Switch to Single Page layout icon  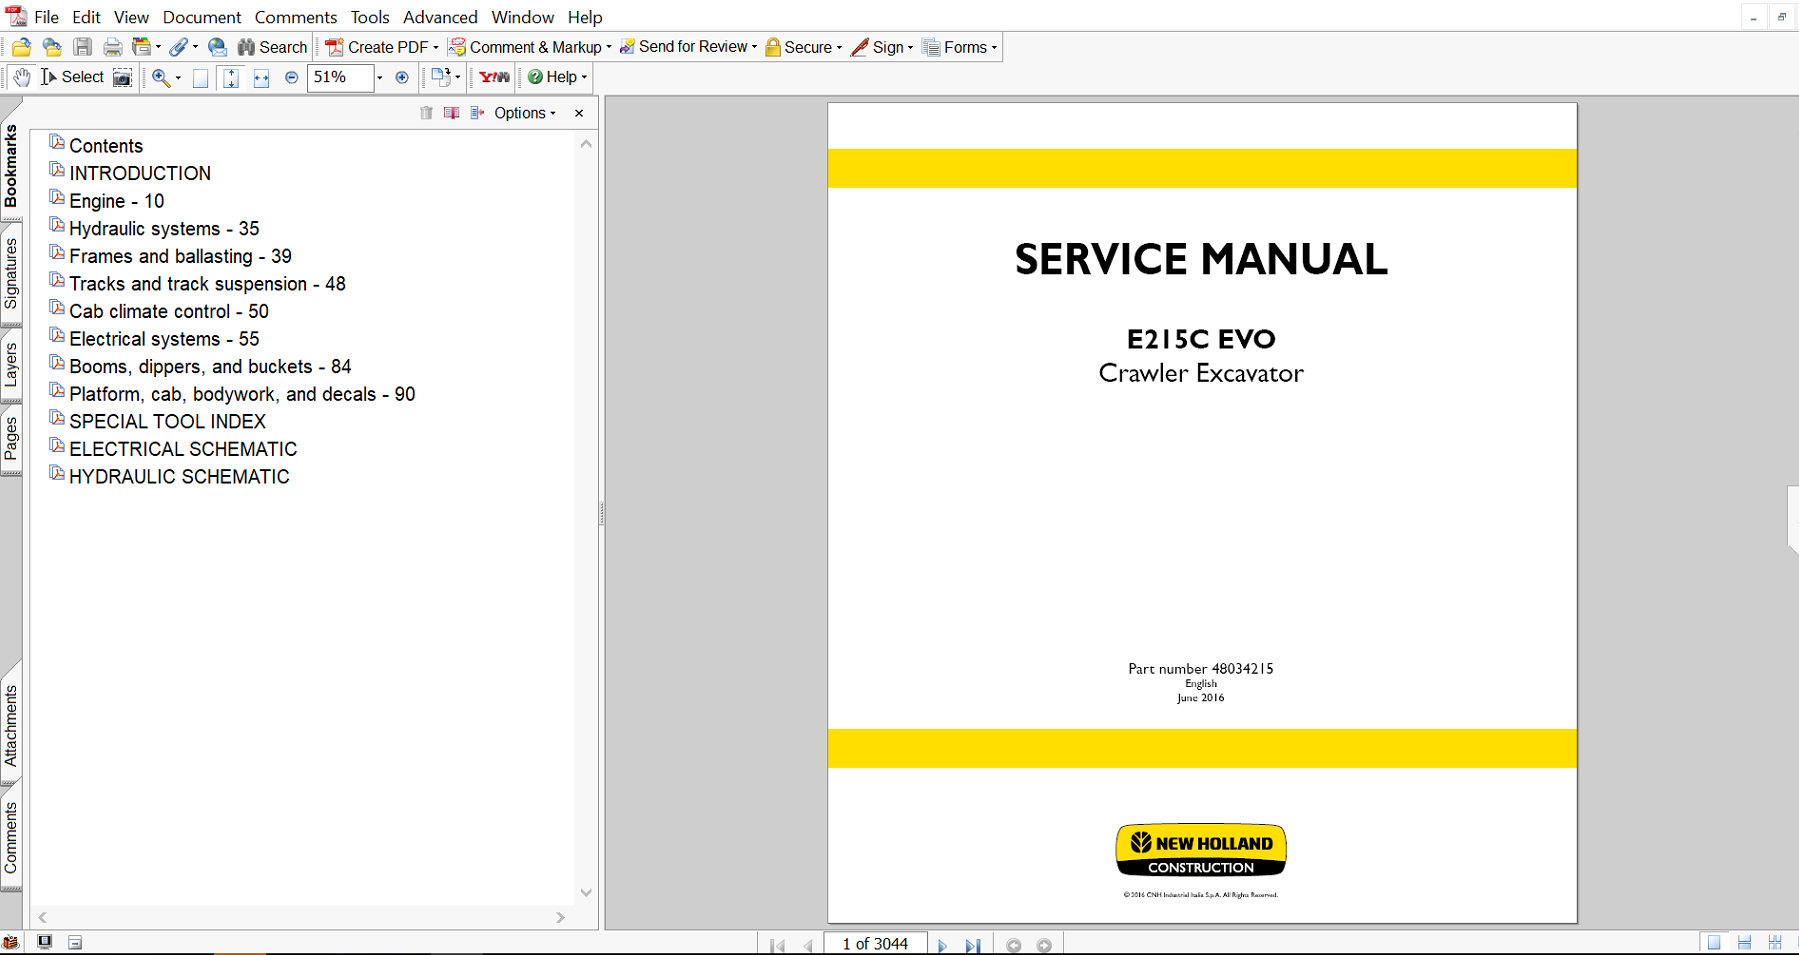pyautogui.click(x=1714, y=943)
